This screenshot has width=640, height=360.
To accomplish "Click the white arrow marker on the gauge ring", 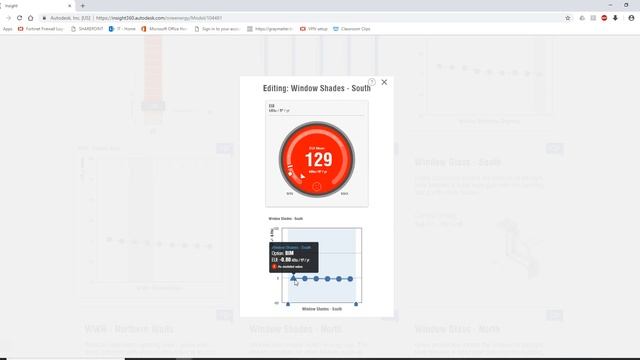I will click(302, 176).
